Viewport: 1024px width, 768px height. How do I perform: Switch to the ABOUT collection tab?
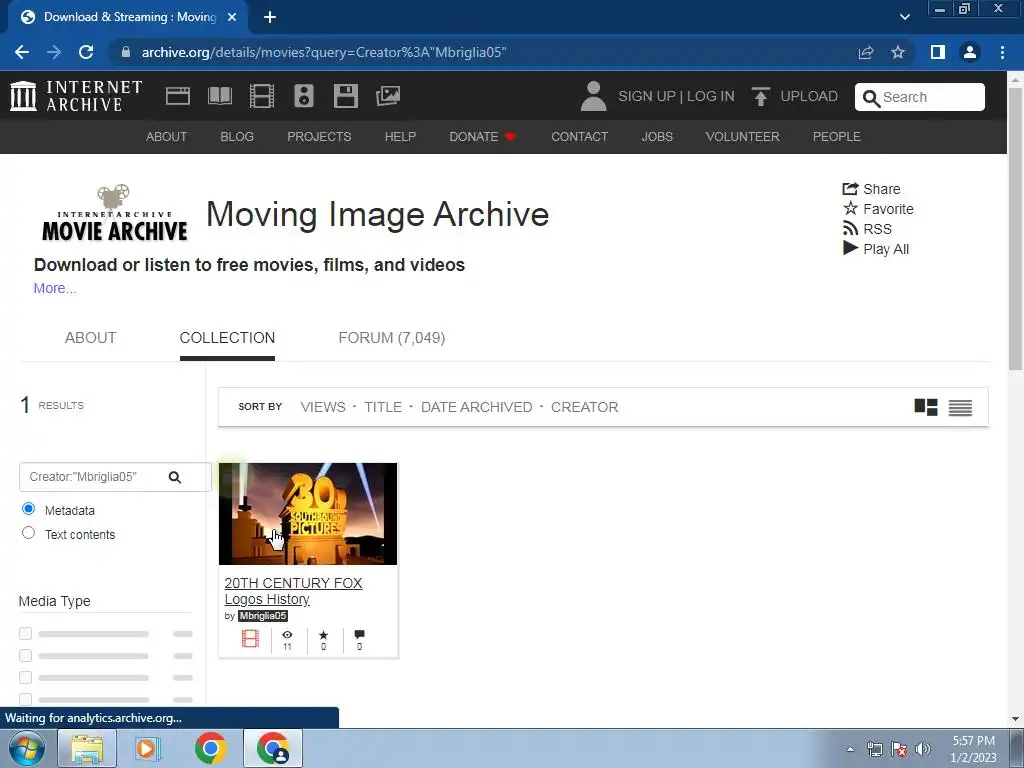click(x=90, y=338)
